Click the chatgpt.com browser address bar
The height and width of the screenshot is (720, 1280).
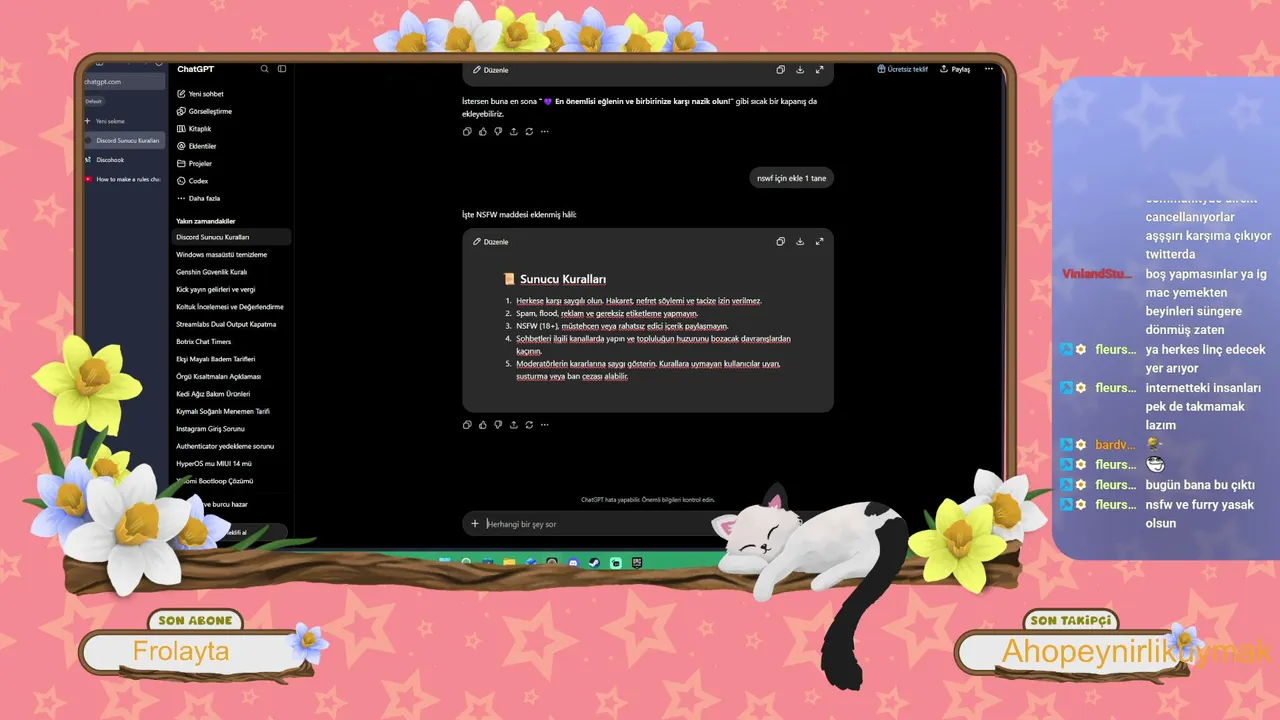click(123, 82)
